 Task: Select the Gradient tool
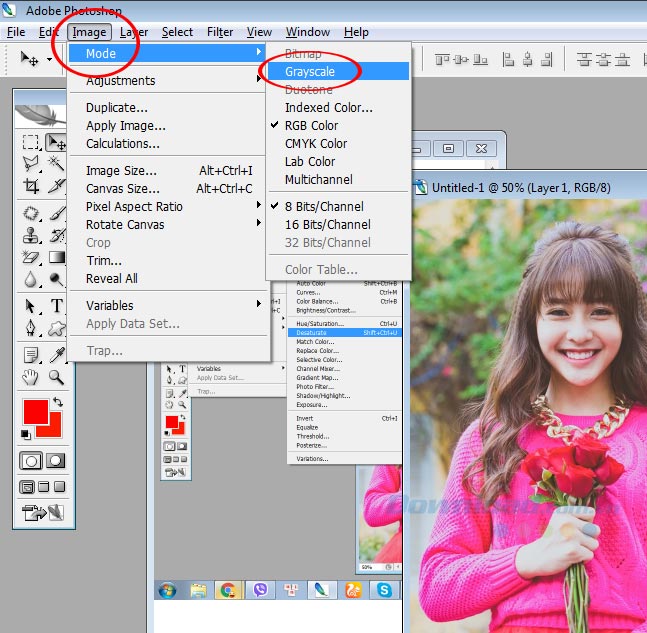56,257
